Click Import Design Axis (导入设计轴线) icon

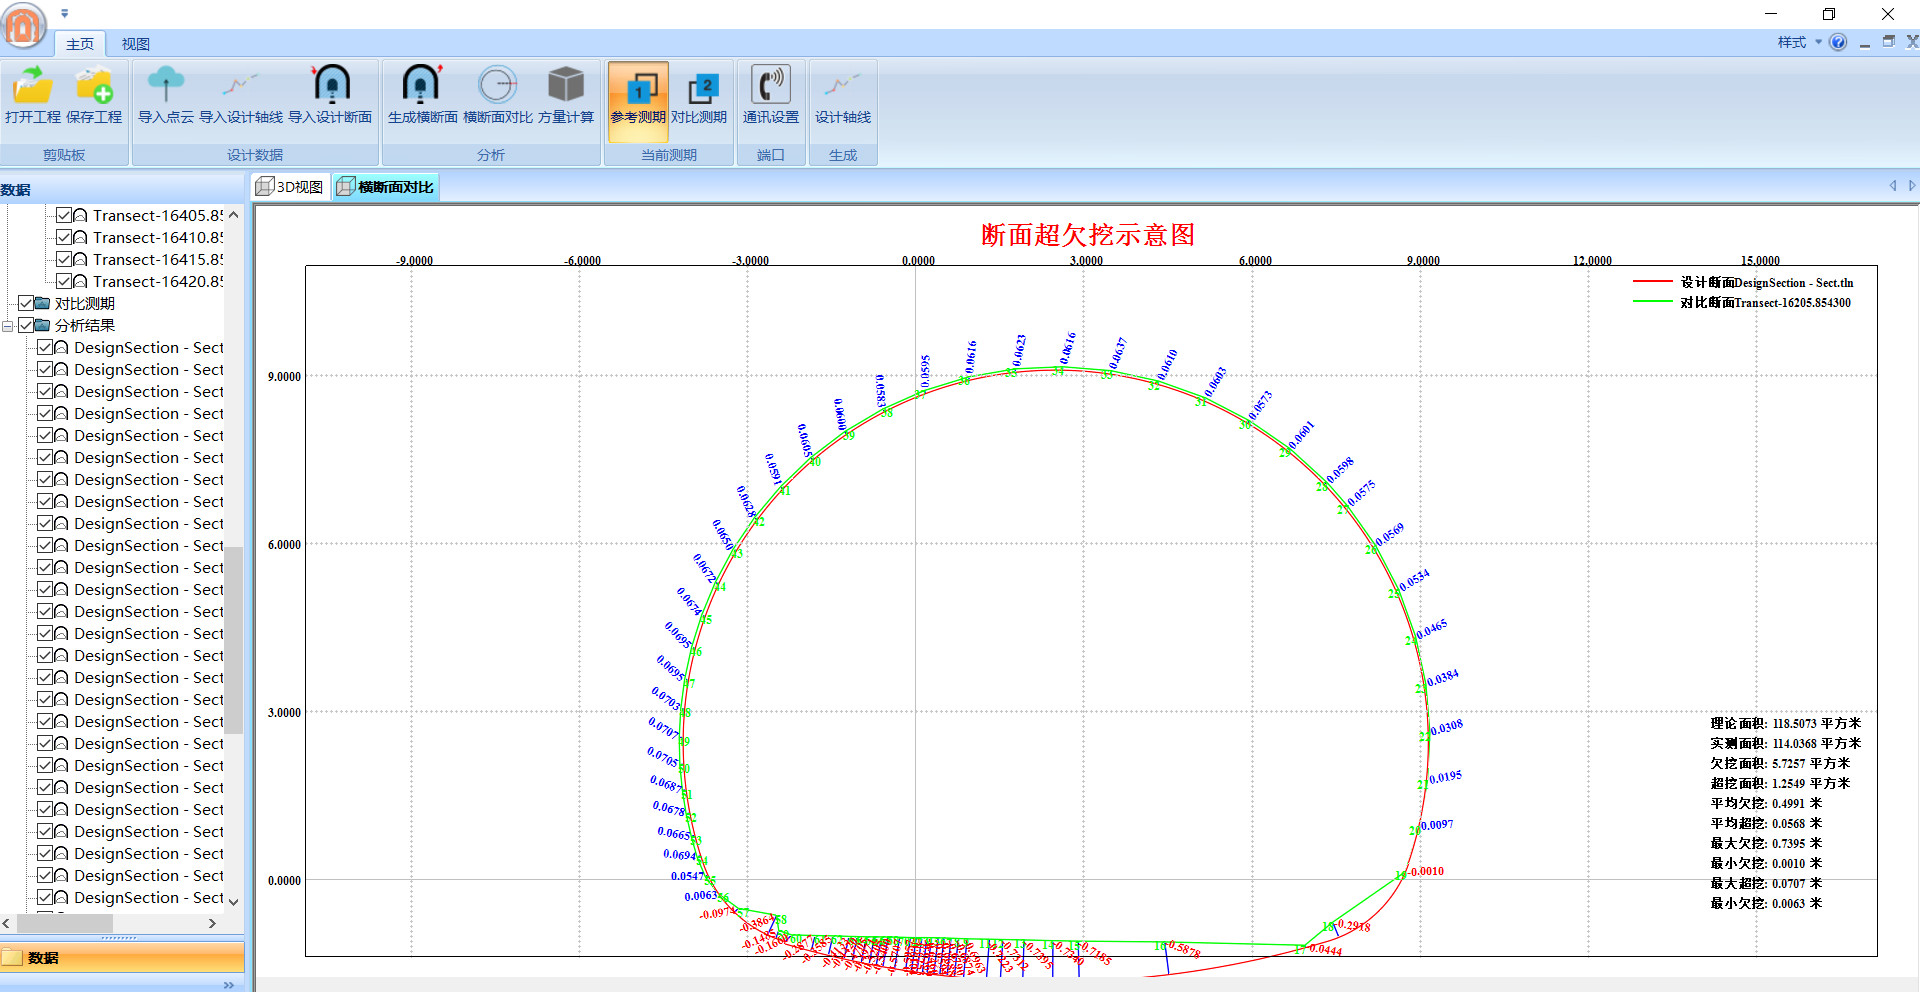[241, 86]
